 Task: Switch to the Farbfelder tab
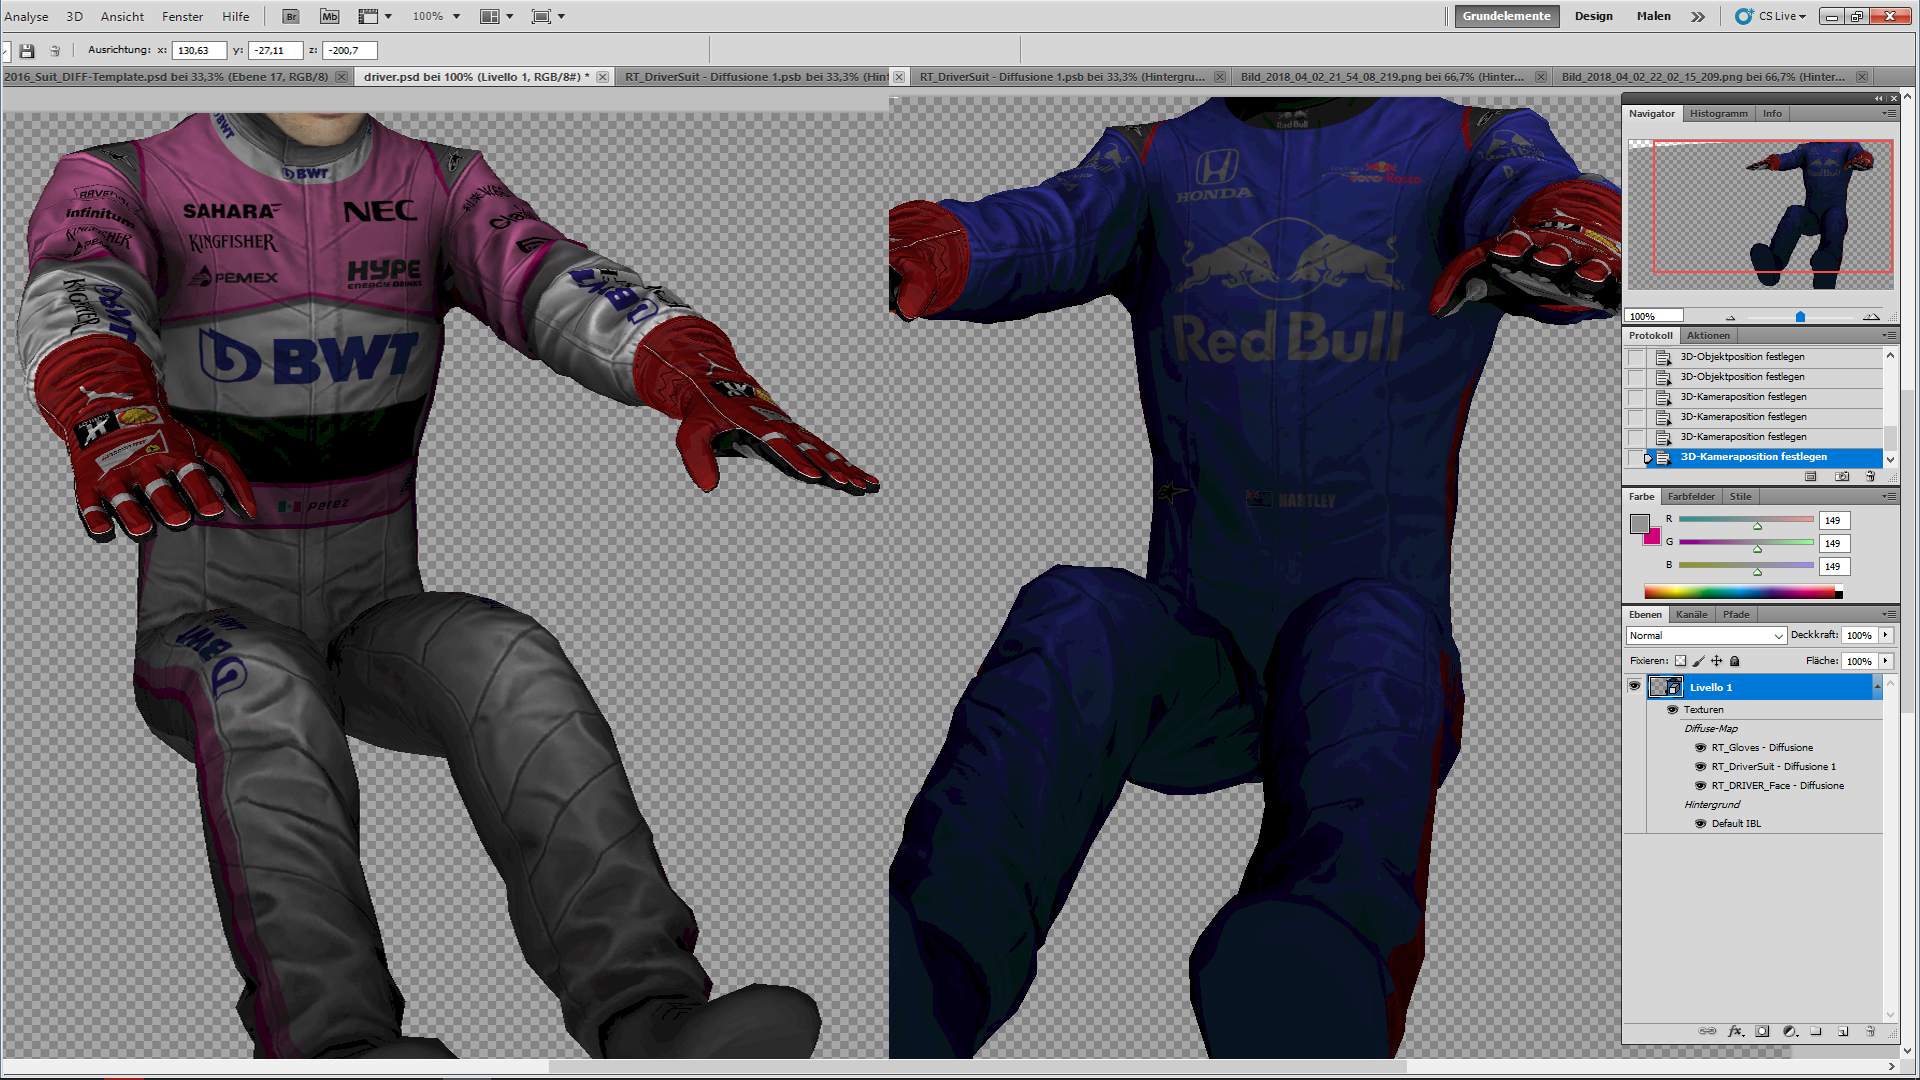point(1691,497)
